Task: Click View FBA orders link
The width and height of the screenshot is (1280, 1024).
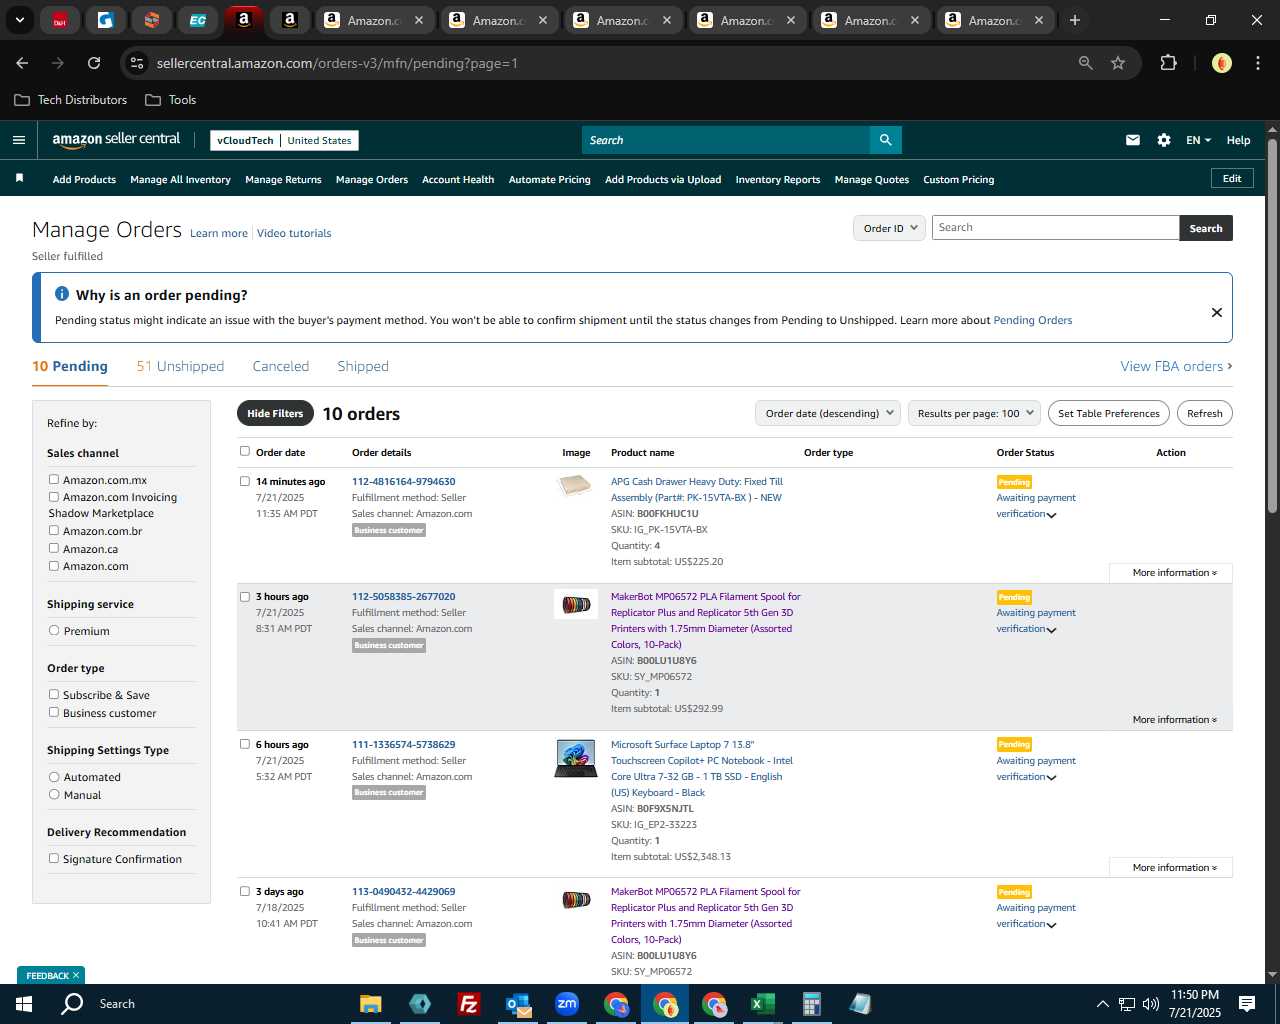Action: (x=1176, y=366)
